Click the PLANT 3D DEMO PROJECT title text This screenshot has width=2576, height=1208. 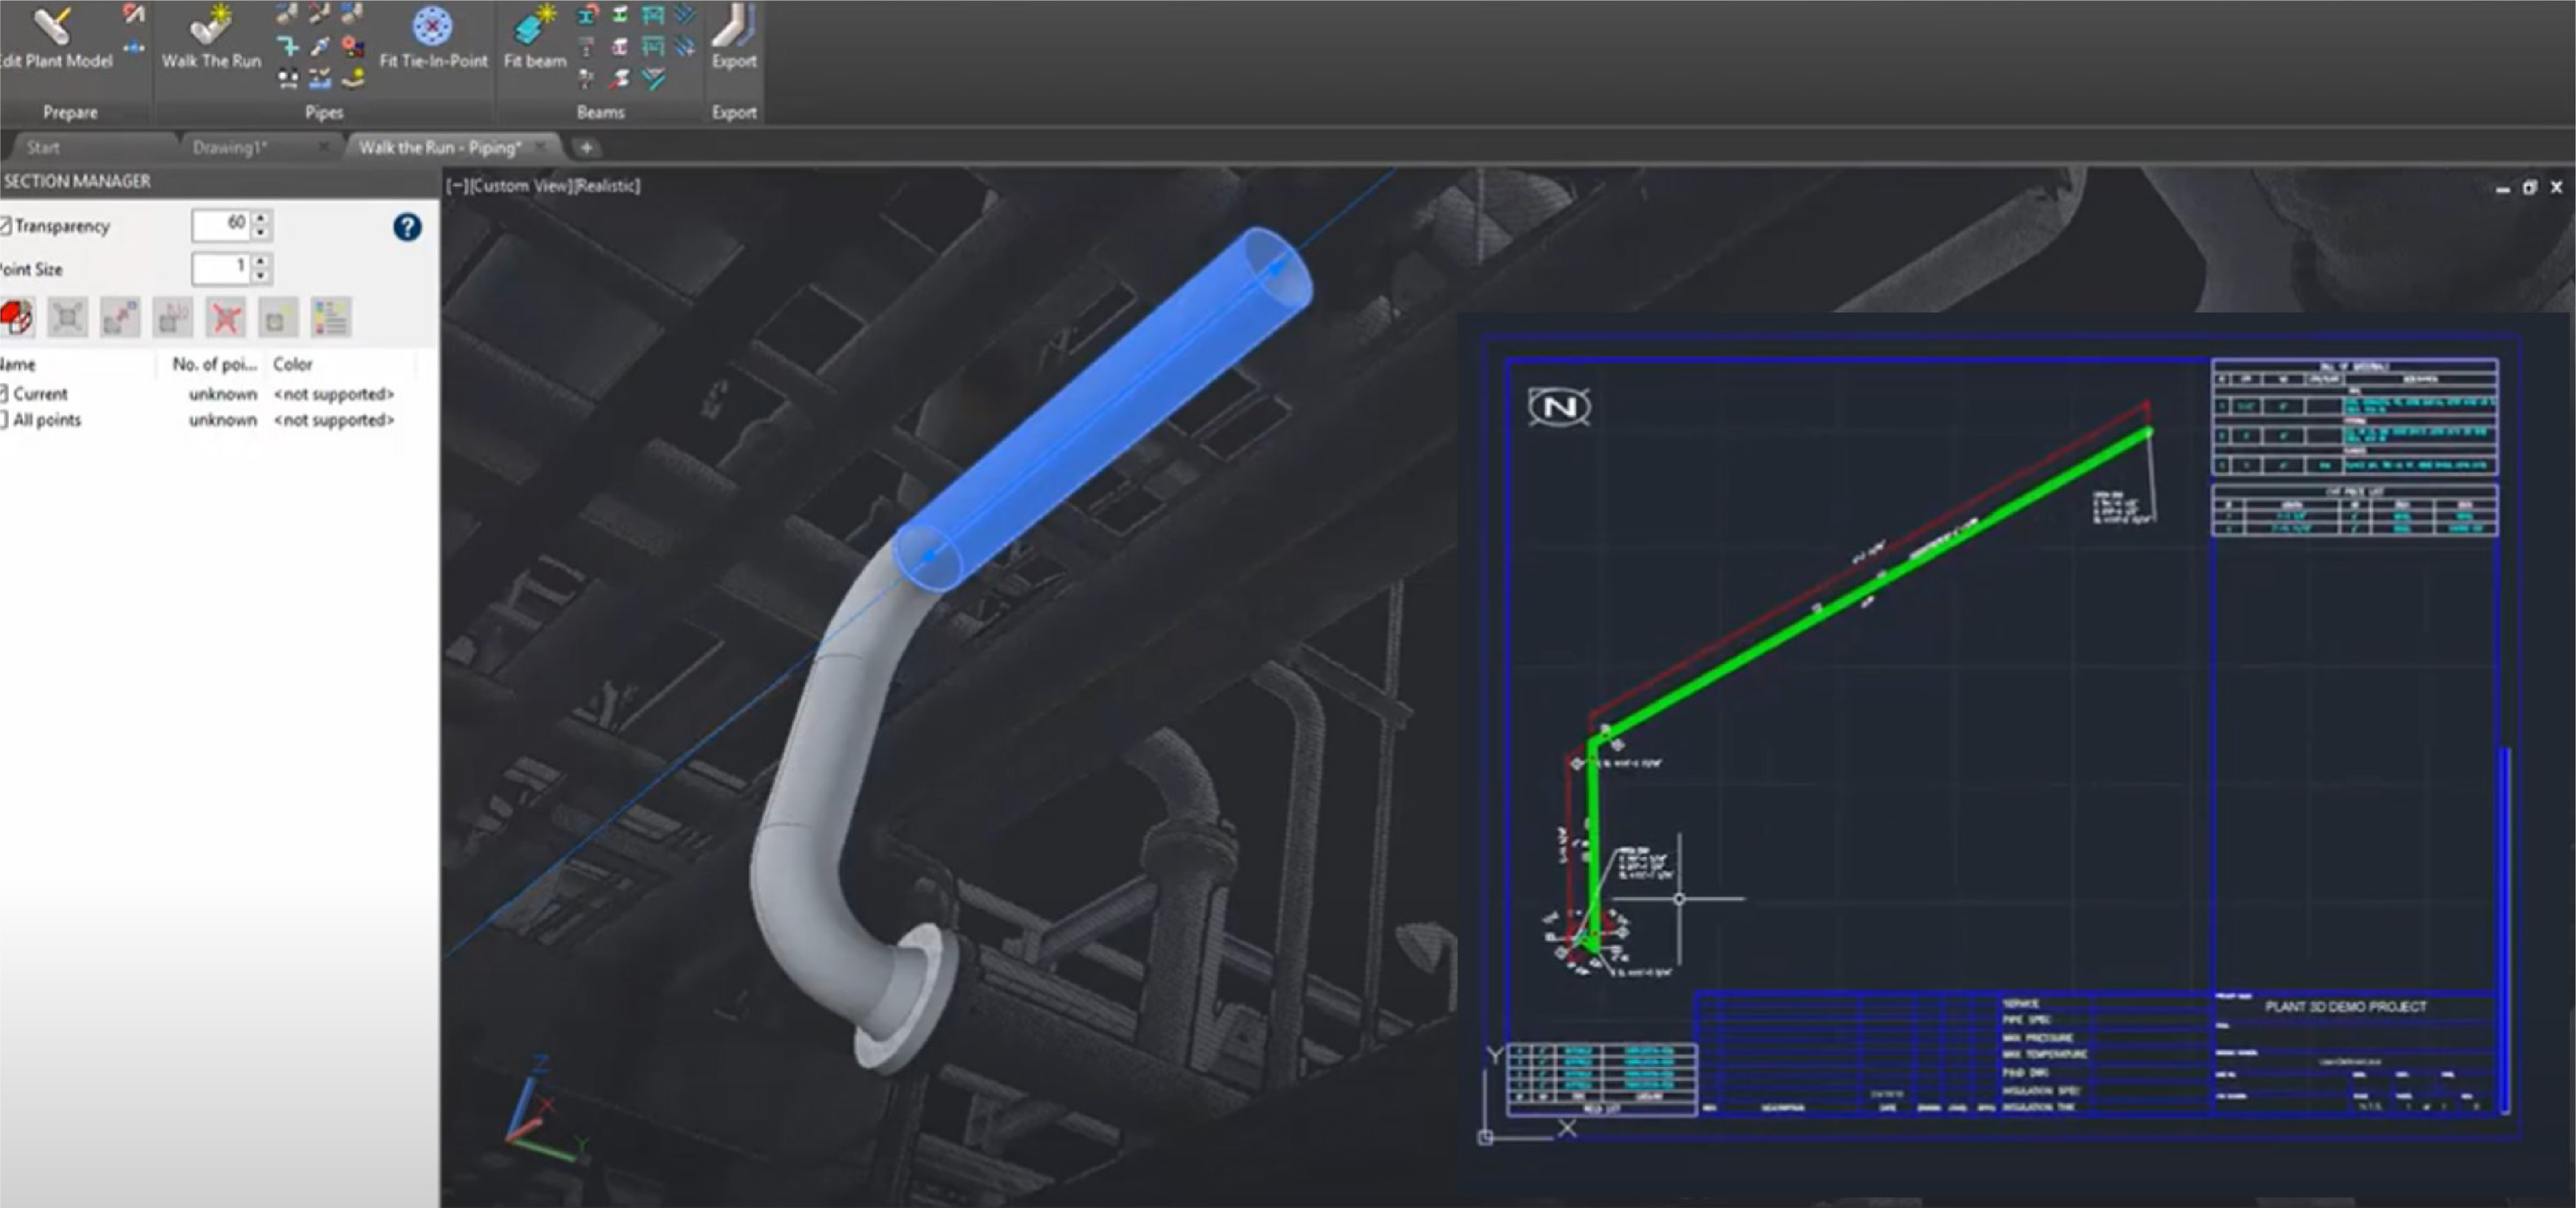point(2346,1006)
